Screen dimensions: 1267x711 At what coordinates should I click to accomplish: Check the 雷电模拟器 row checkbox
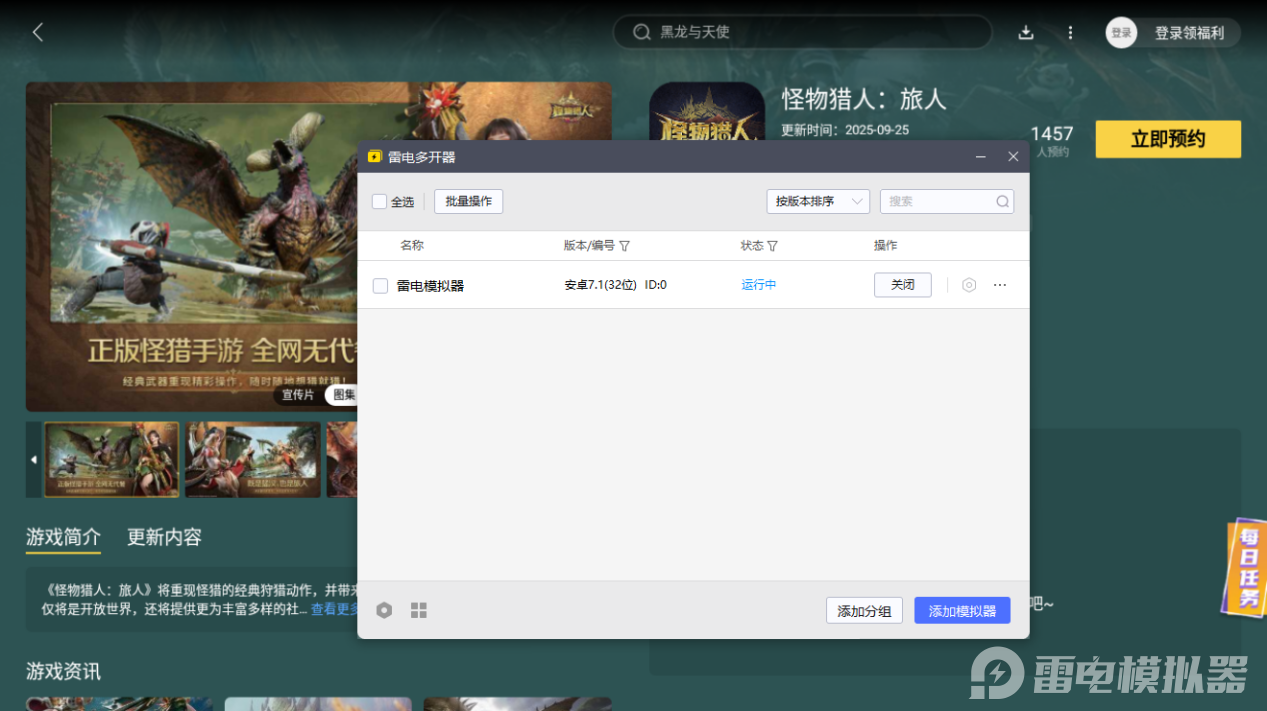pyautogui.click(x=379, y=285)
